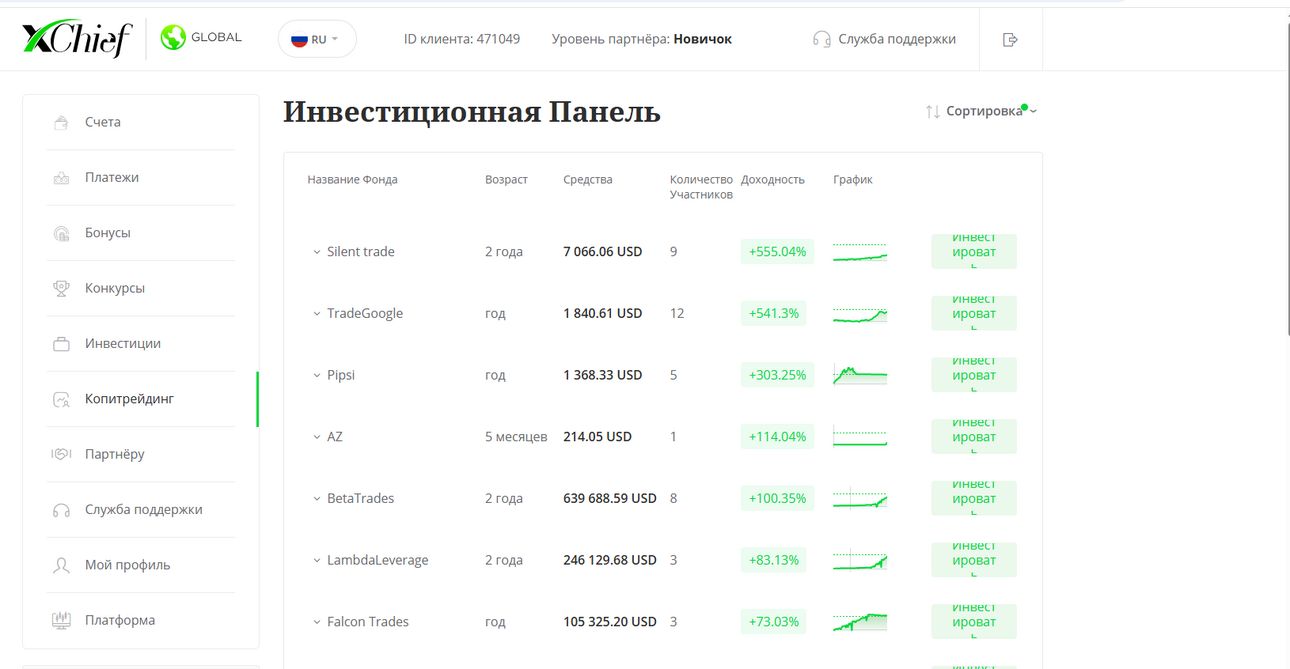Open the RU language dropdown
1290x669 pixels.
(x=317, y=39)
